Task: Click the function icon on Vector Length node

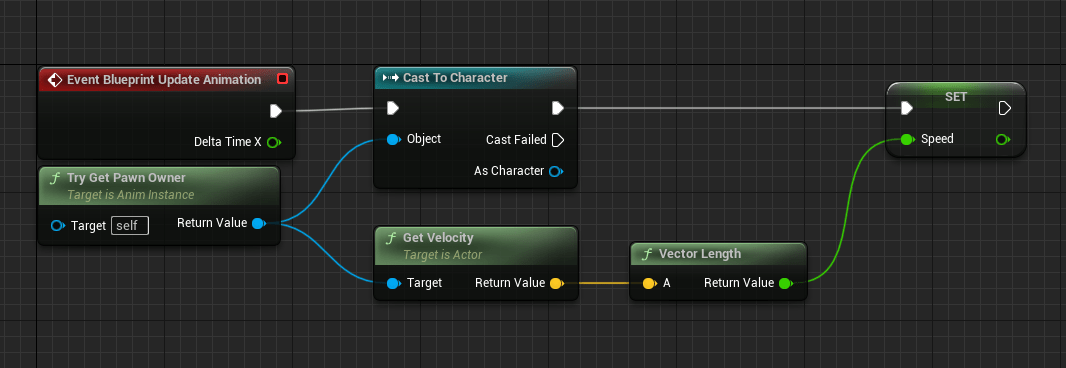Action: pos(647,254)
